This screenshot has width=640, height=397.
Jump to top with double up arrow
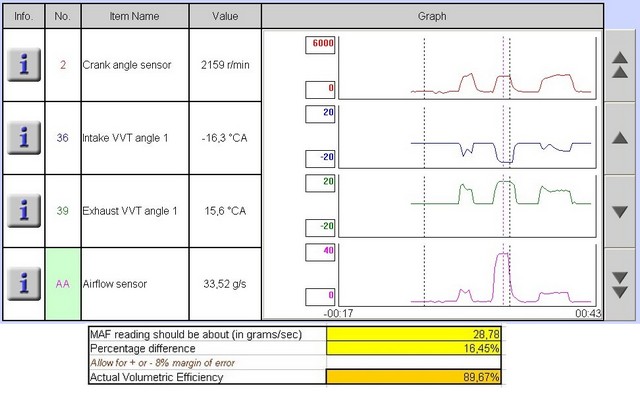pos(620,65)
